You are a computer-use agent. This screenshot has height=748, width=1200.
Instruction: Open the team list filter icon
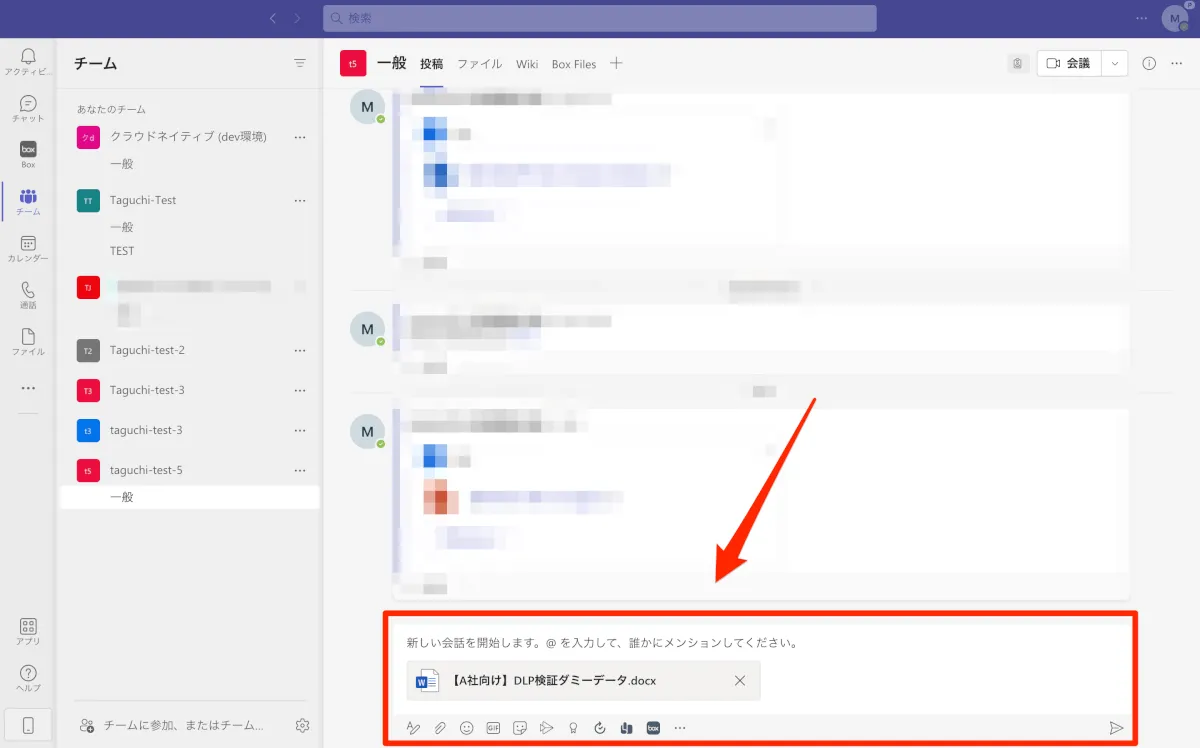coord(300,63)
